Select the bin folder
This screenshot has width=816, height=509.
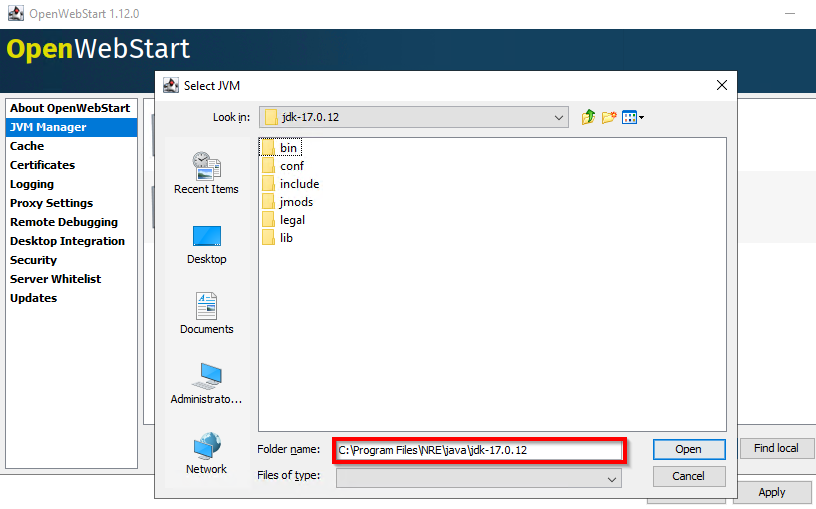pyautogui.click(x=280, y=148)
